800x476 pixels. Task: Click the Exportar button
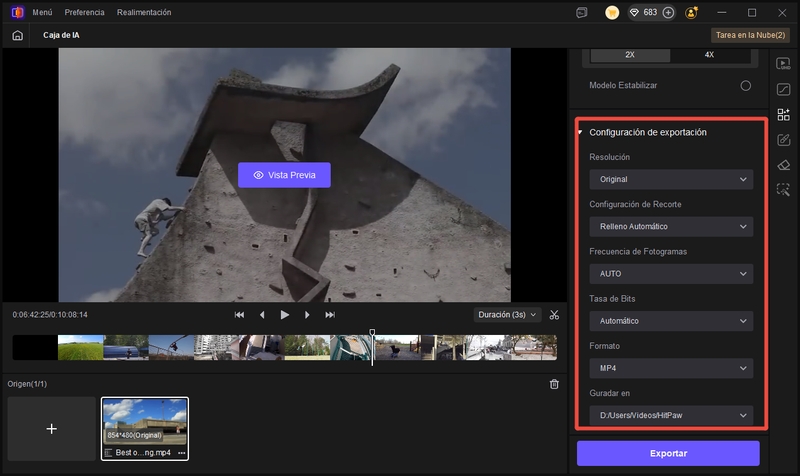(668, 453)
